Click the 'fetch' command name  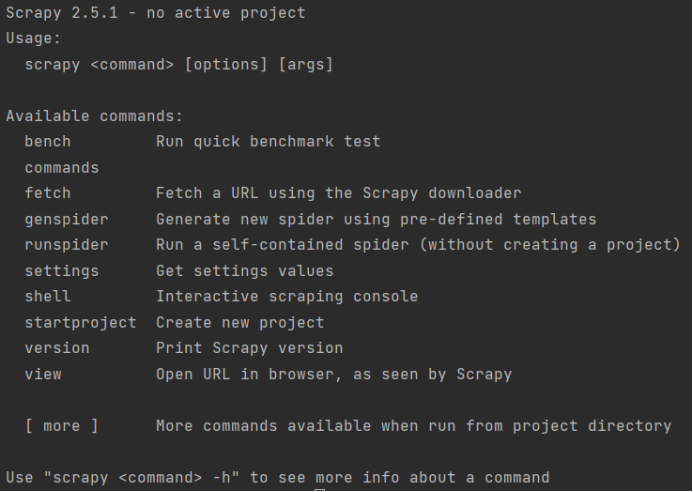(48, 193)
